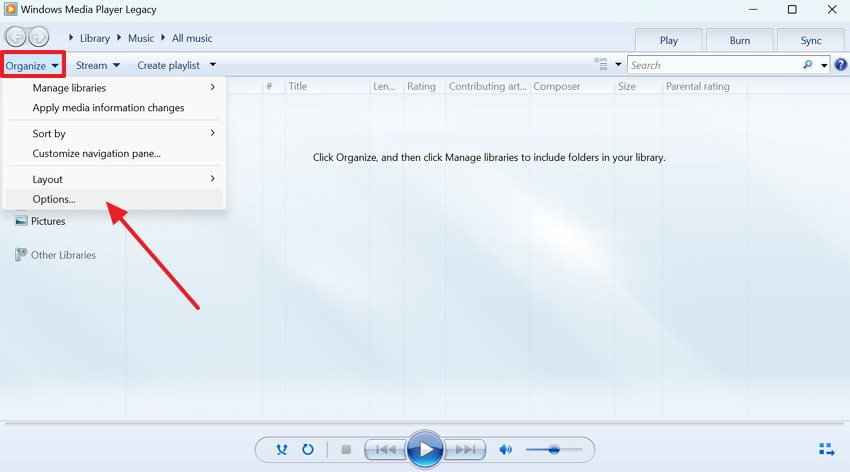Image resolution: width=850 pixels, height=472 pixels.
Task: Mute the volume speaker icon
Action: tap(506, 449)
